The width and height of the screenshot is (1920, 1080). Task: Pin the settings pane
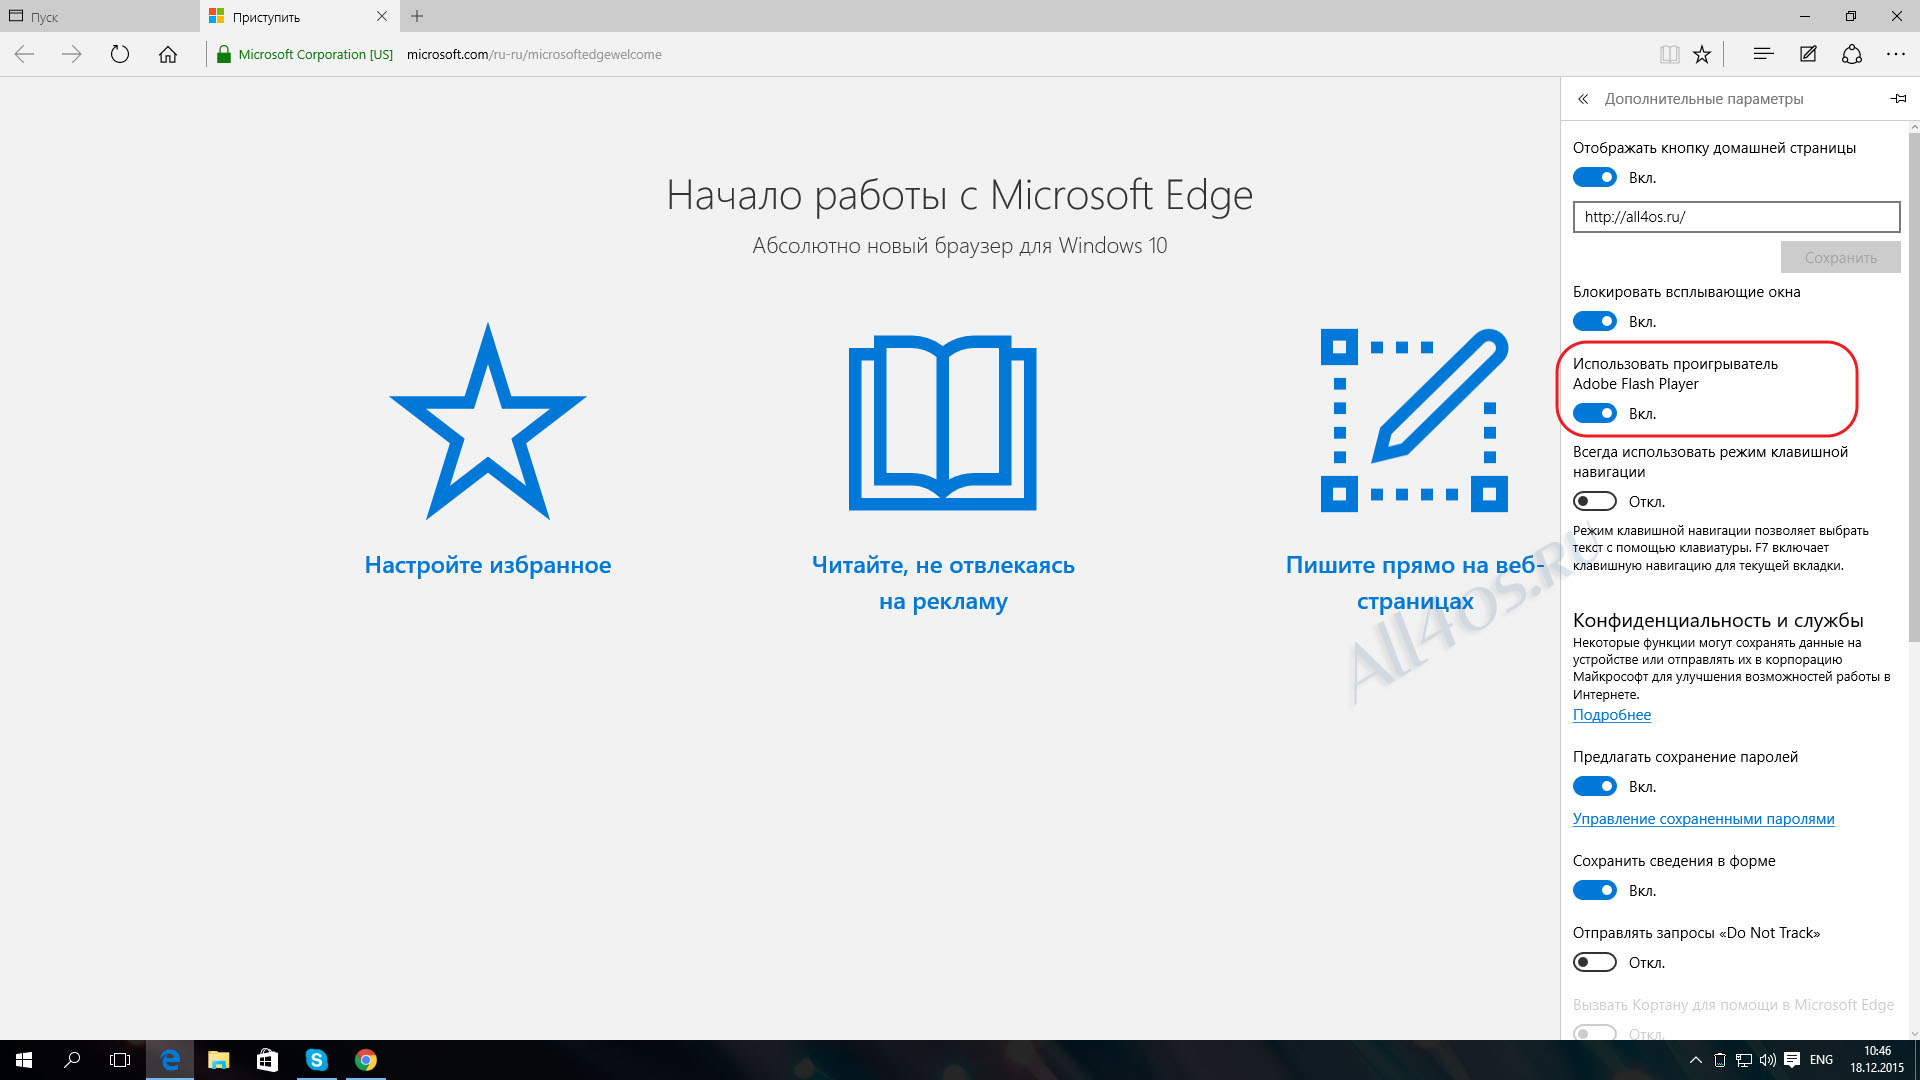(x=1898, y=99)
